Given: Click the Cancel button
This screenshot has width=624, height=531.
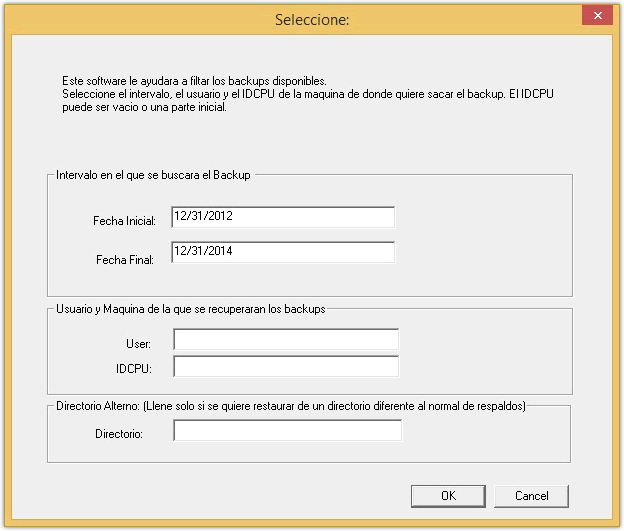Looking at the screenshot, I should [x=531, y=496].
